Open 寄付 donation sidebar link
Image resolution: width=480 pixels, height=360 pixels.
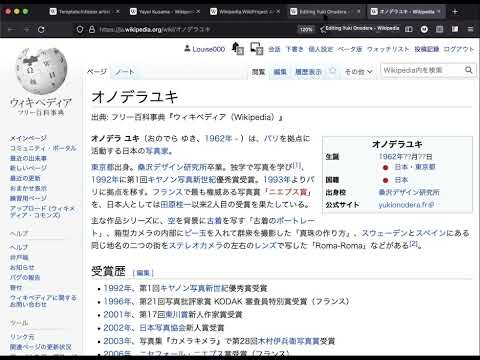(x=16, y=287)
